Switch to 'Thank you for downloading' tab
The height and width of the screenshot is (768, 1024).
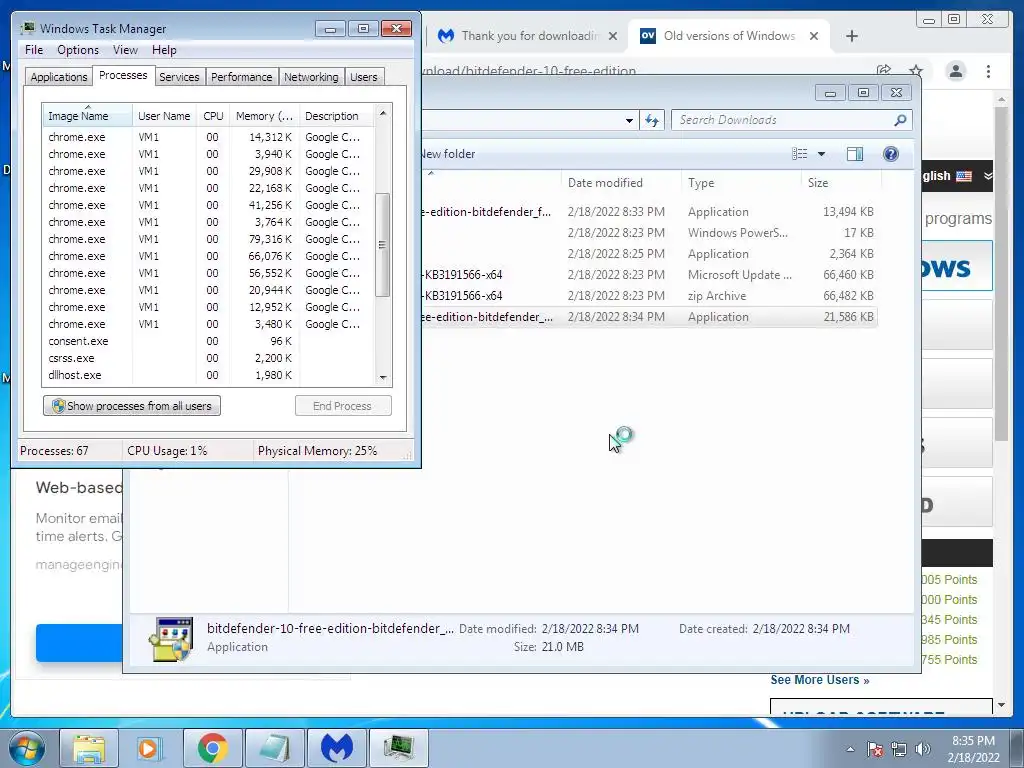(528, 36)
